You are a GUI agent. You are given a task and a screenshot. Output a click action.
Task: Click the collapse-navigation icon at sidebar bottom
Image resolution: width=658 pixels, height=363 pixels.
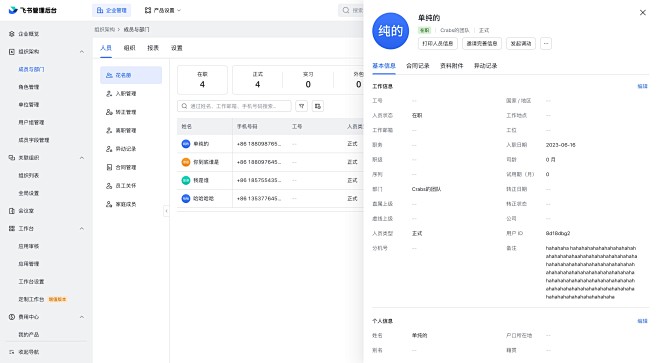click(12, 352)
